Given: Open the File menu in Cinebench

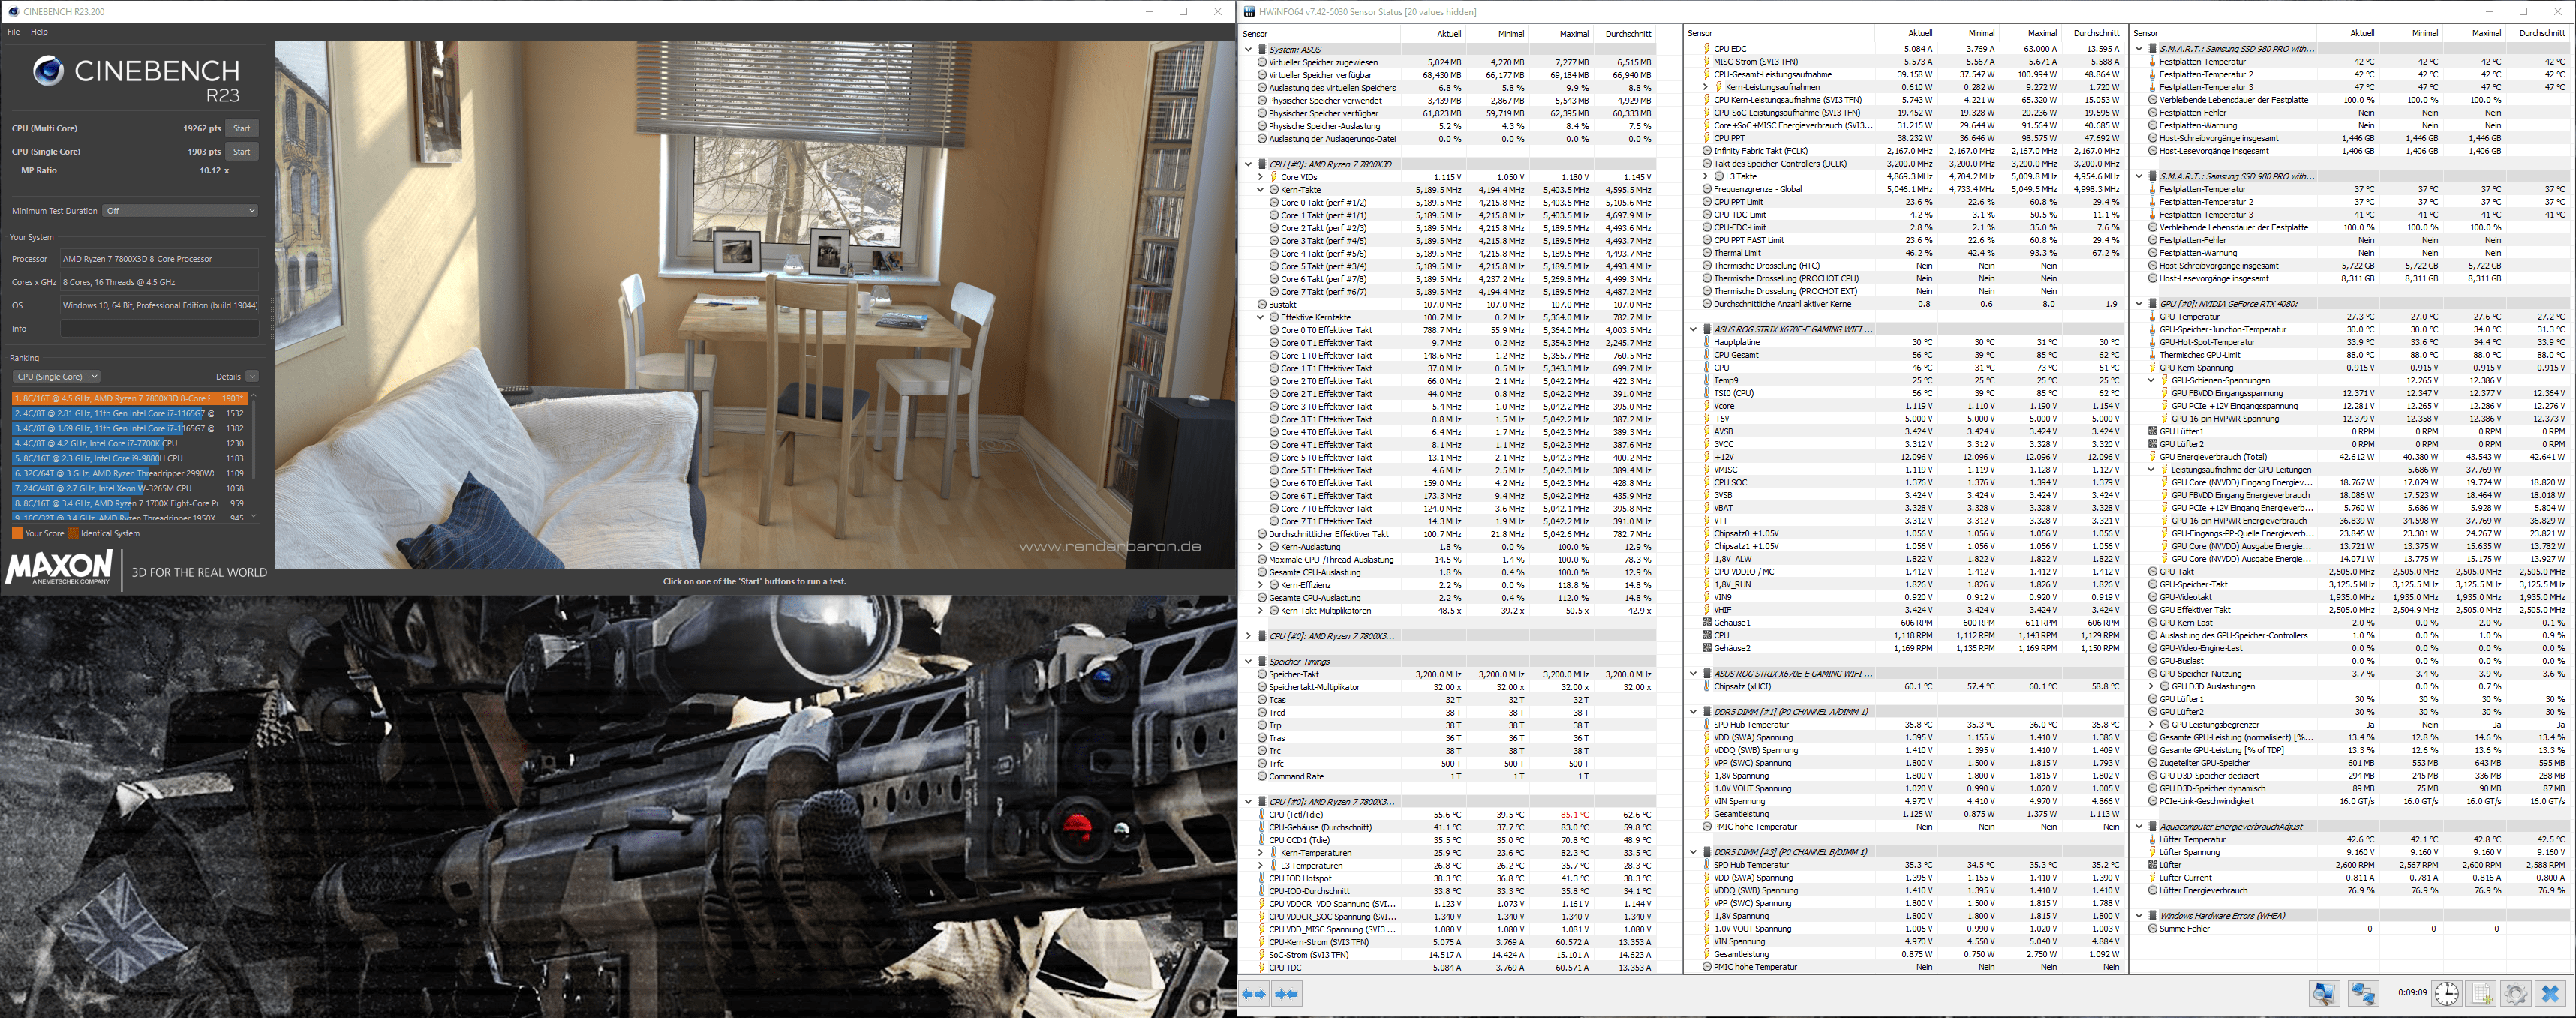Looking at the screenshot, I should tap(13, 32).
